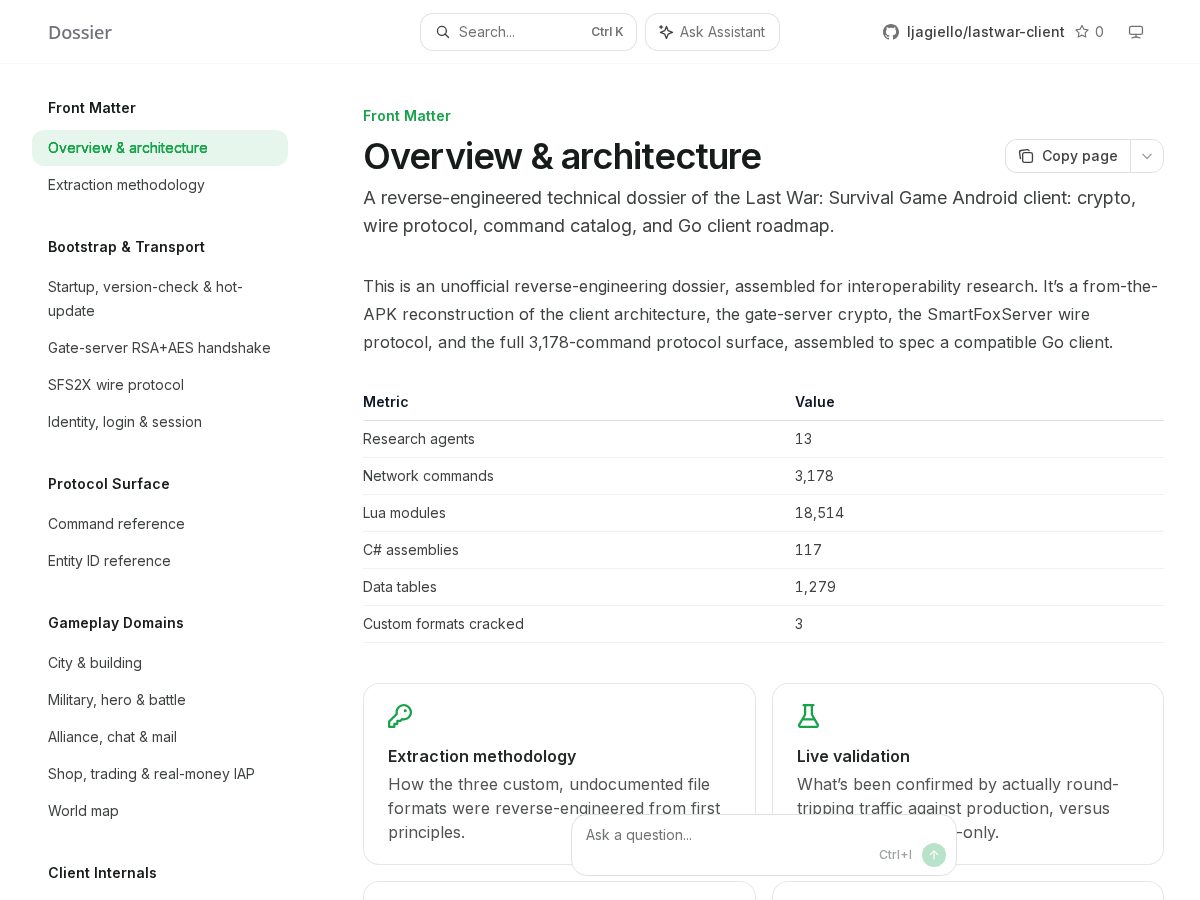Open Identity, login & session page

(160, 422)
